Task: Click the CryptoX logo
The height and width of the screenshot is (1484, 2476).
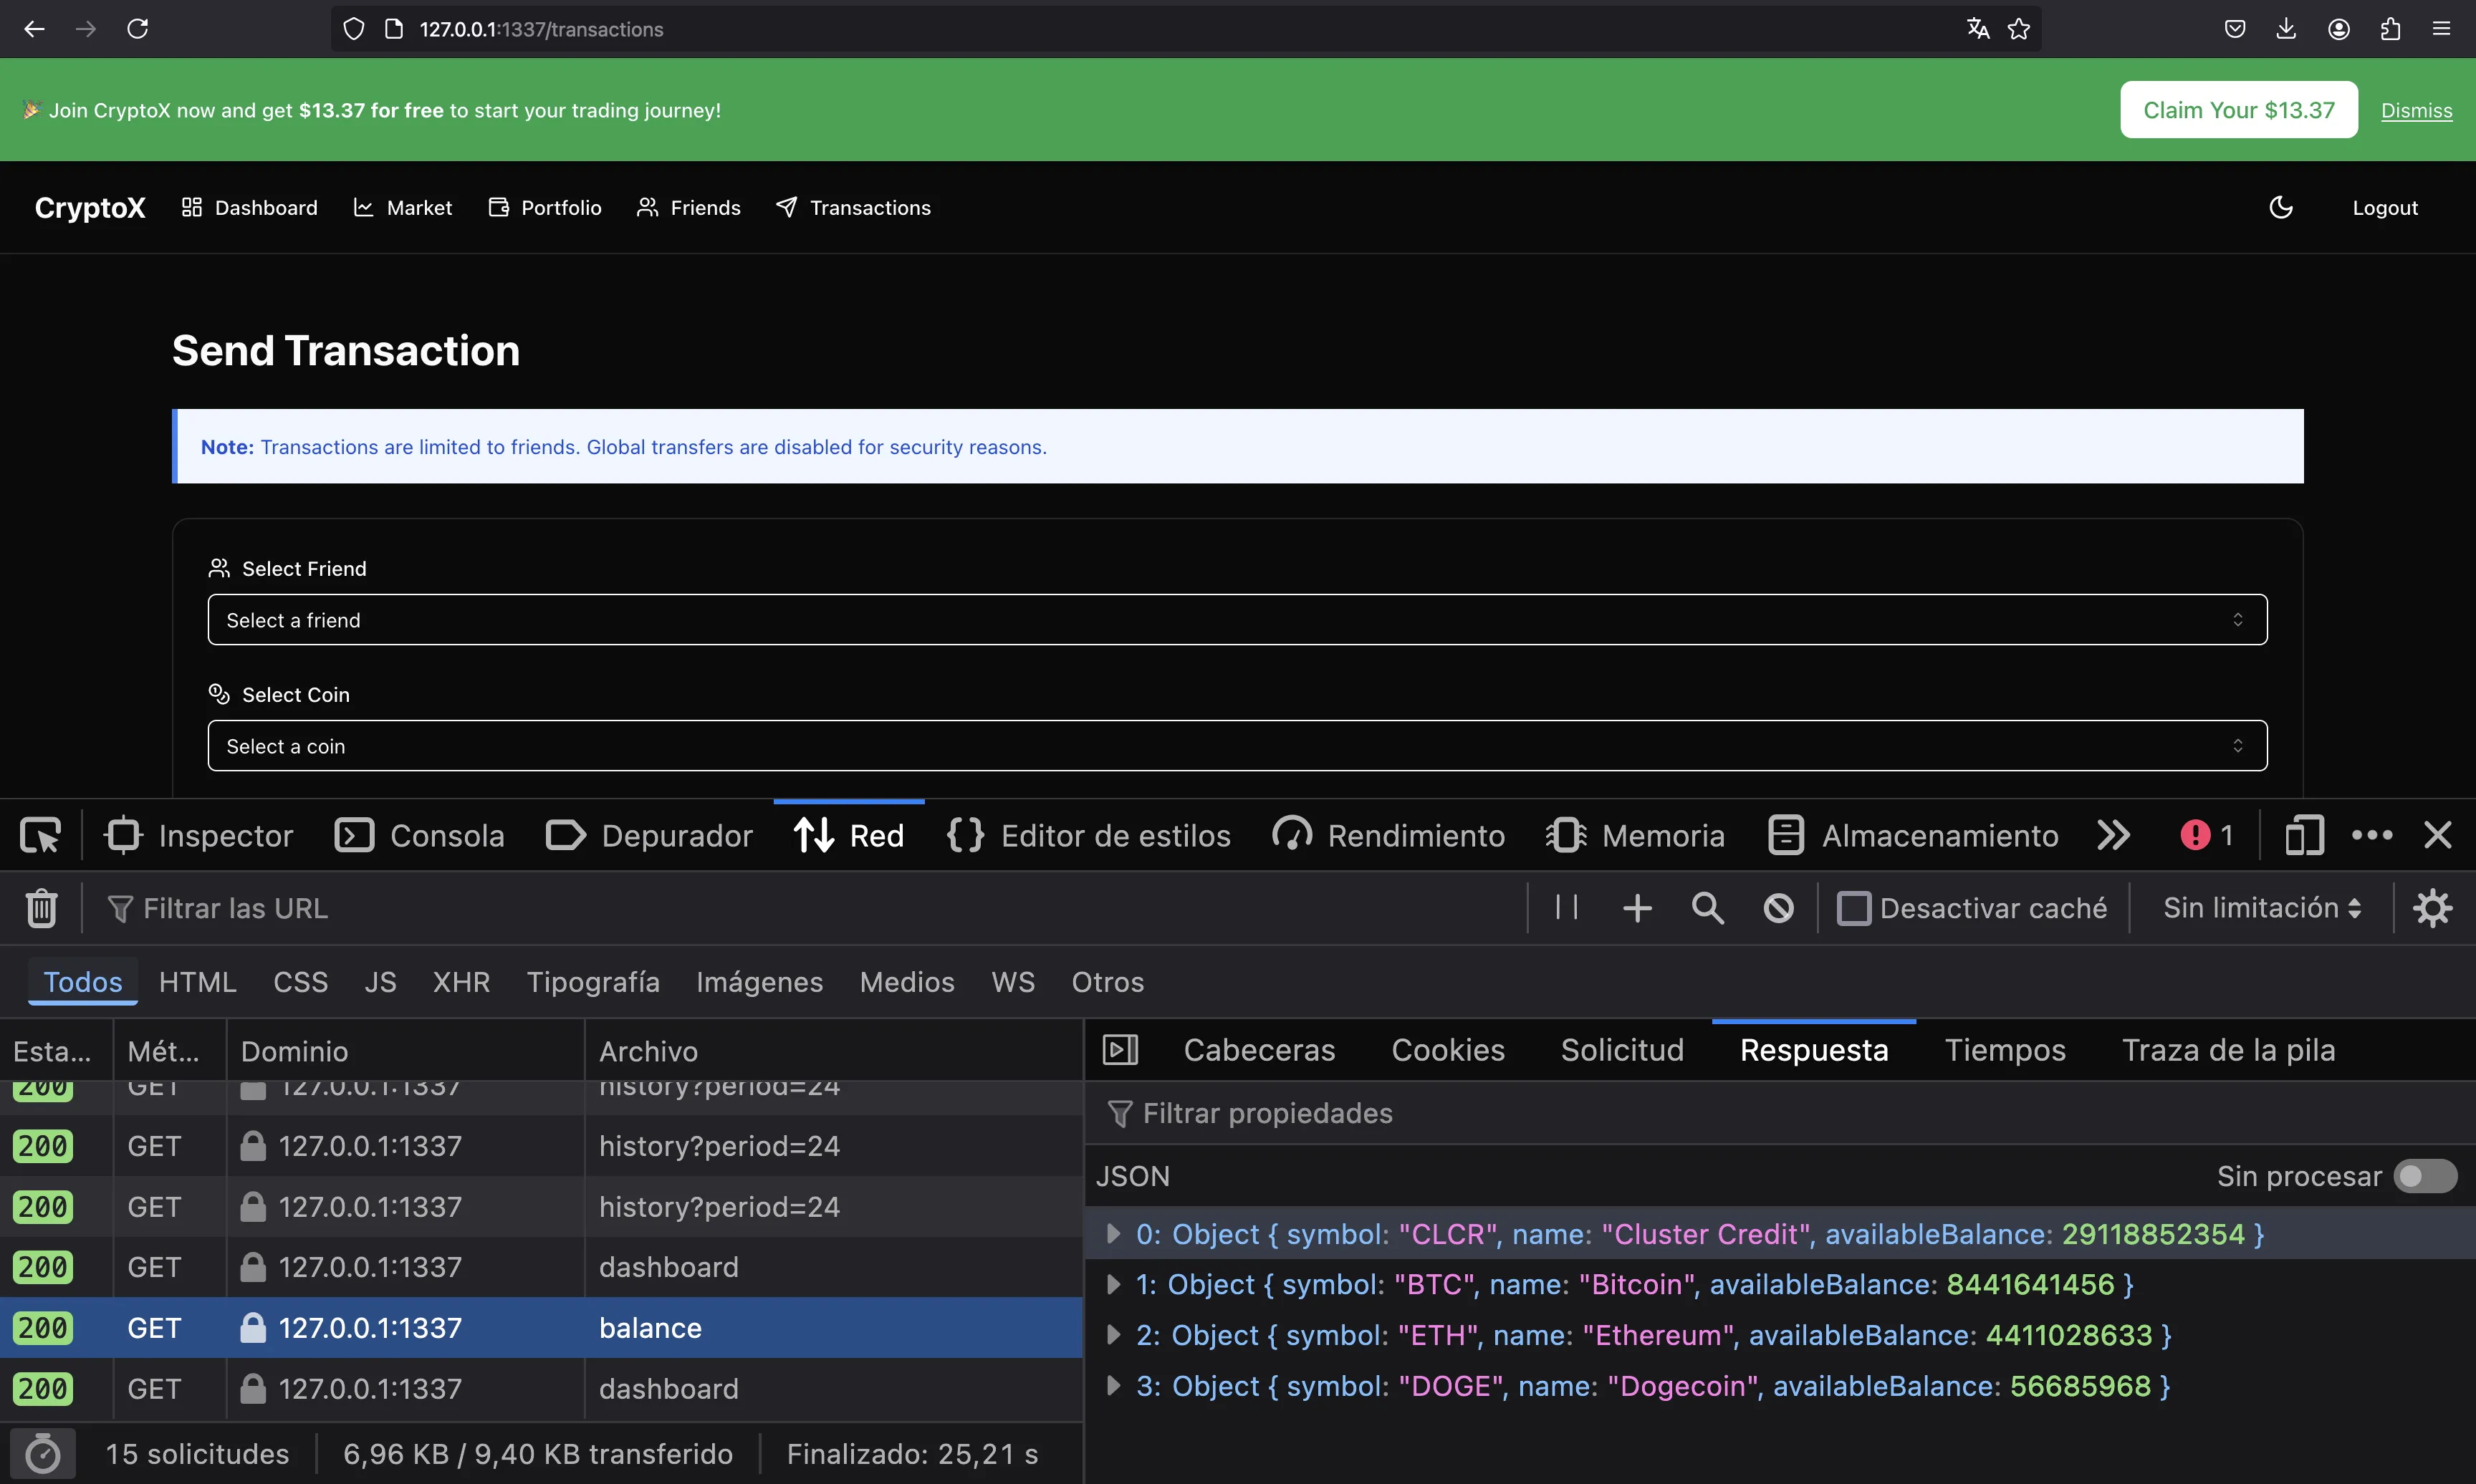Action: coord(90,208)
